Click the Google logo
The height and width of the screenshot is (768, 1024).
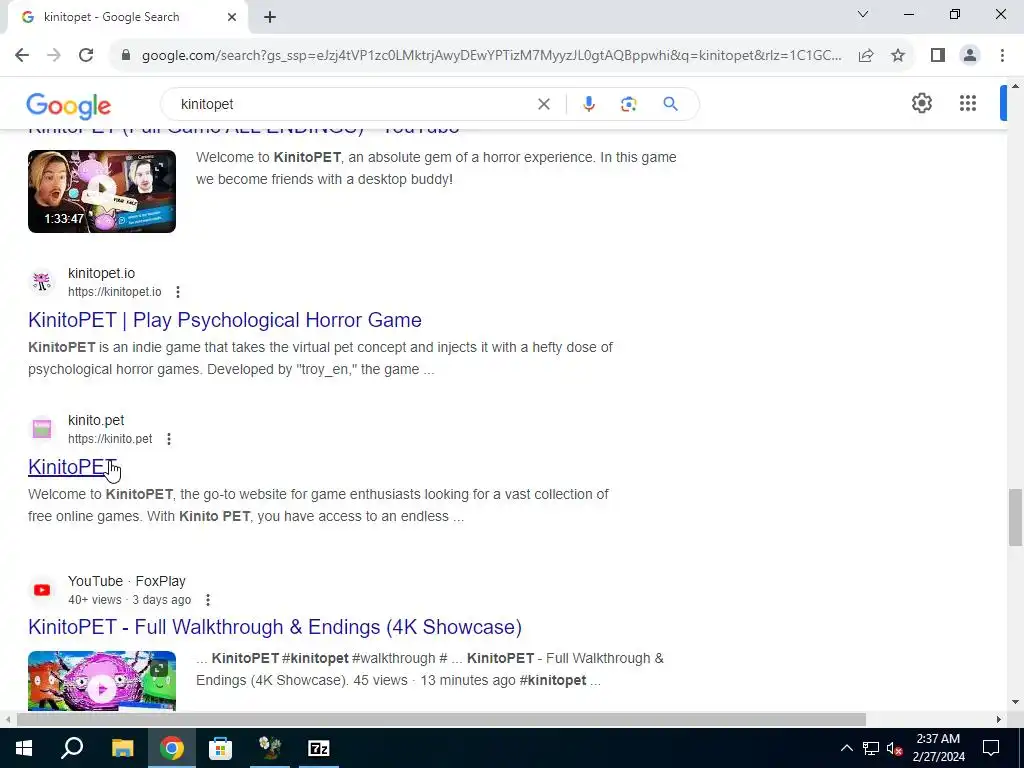click(69, 106)
